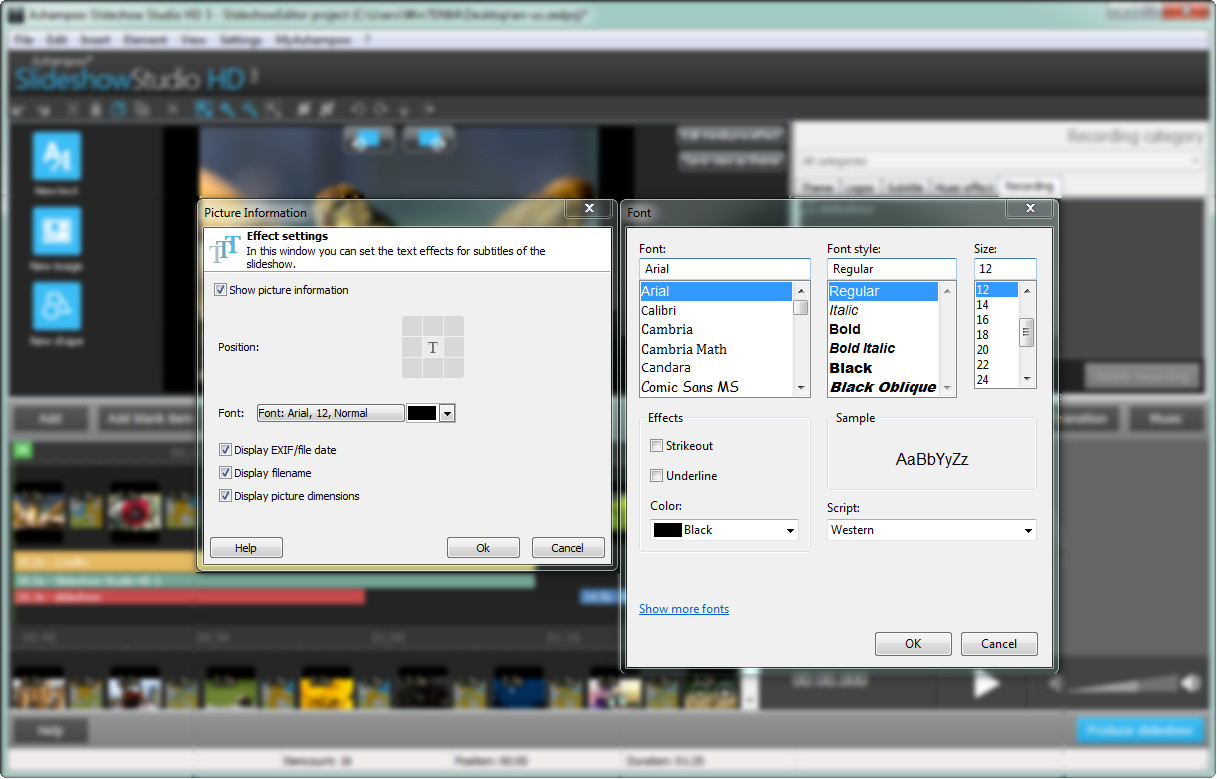Click the New image icon in sidebar

coord(56,232)
